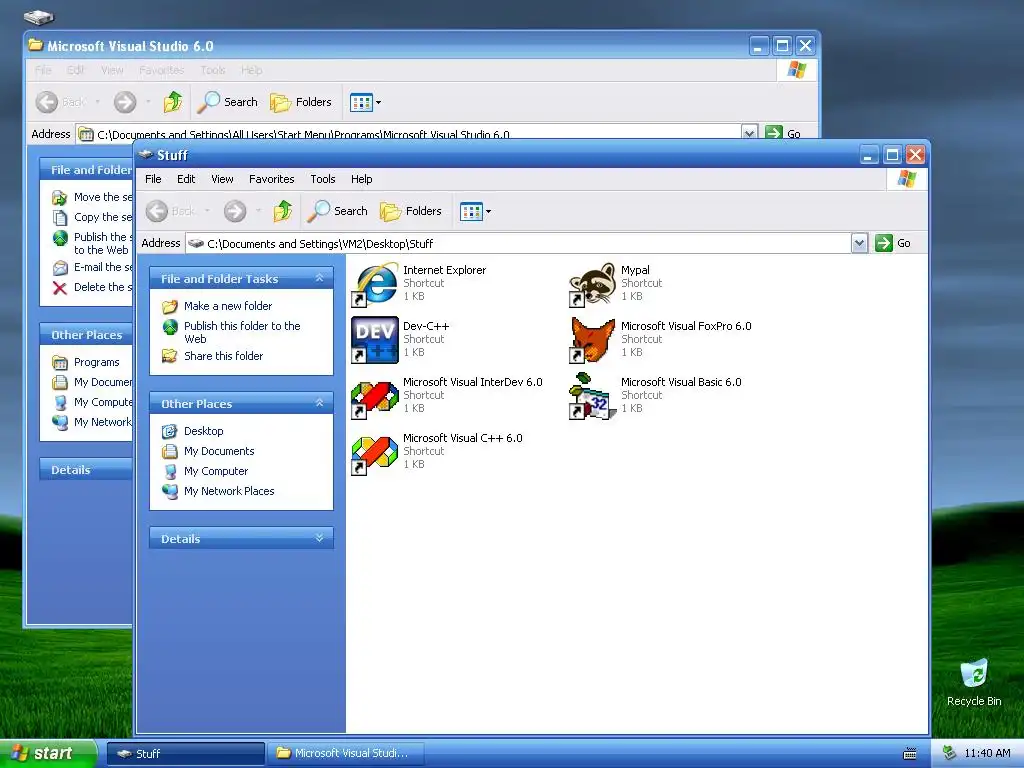Image resolution: width=1024 pixels, height=768 pixels.
Task: Click Up folder icon in Visual Studio window
Action: (x=173, y=102)
